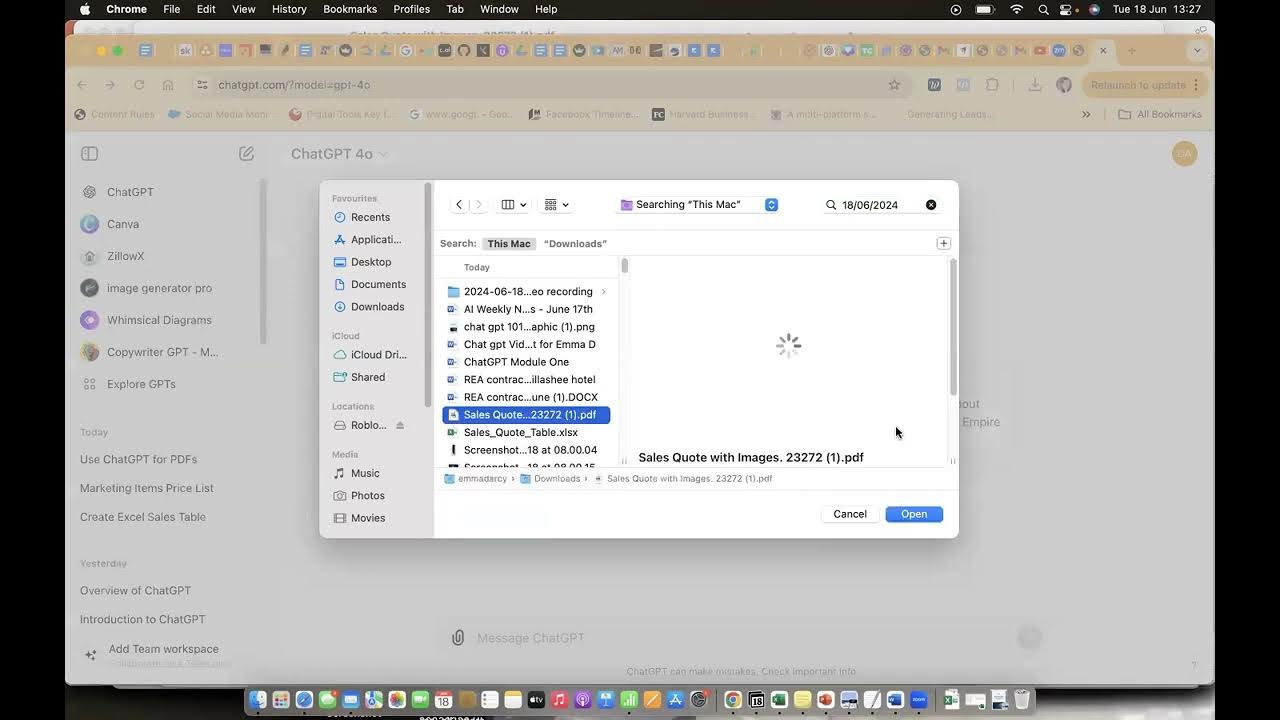1280x720 pixels.
Task: Go back in the file dialog
Action: point(459,205)
